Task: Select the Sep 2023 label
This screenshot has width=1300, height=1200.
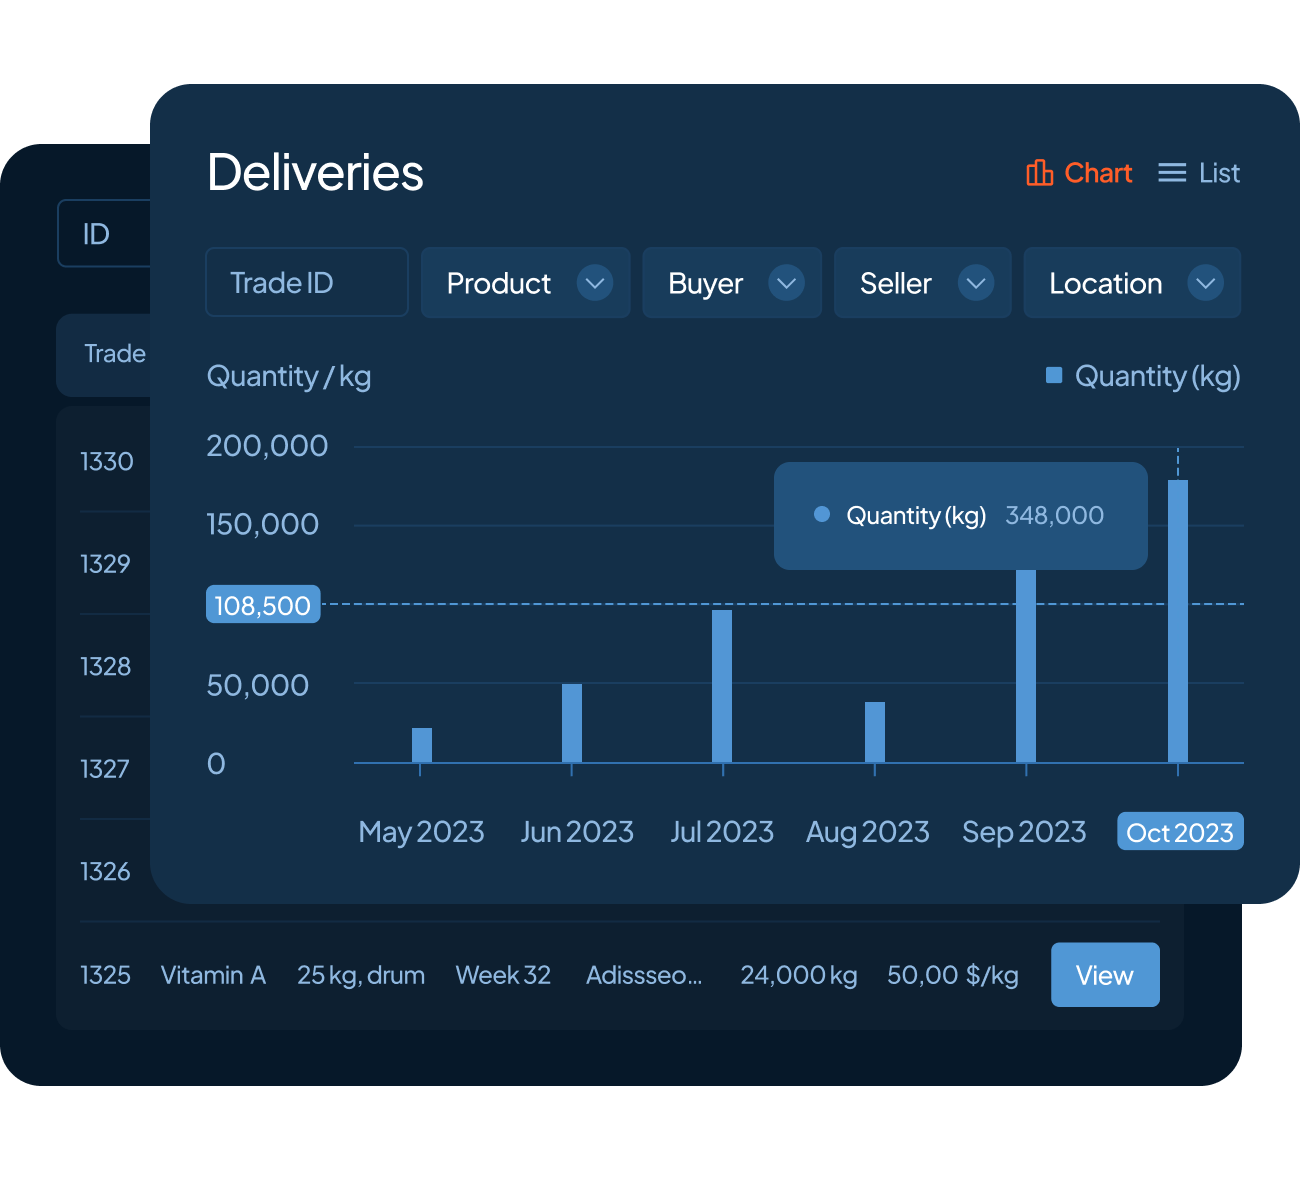Action: (1024, 831)
